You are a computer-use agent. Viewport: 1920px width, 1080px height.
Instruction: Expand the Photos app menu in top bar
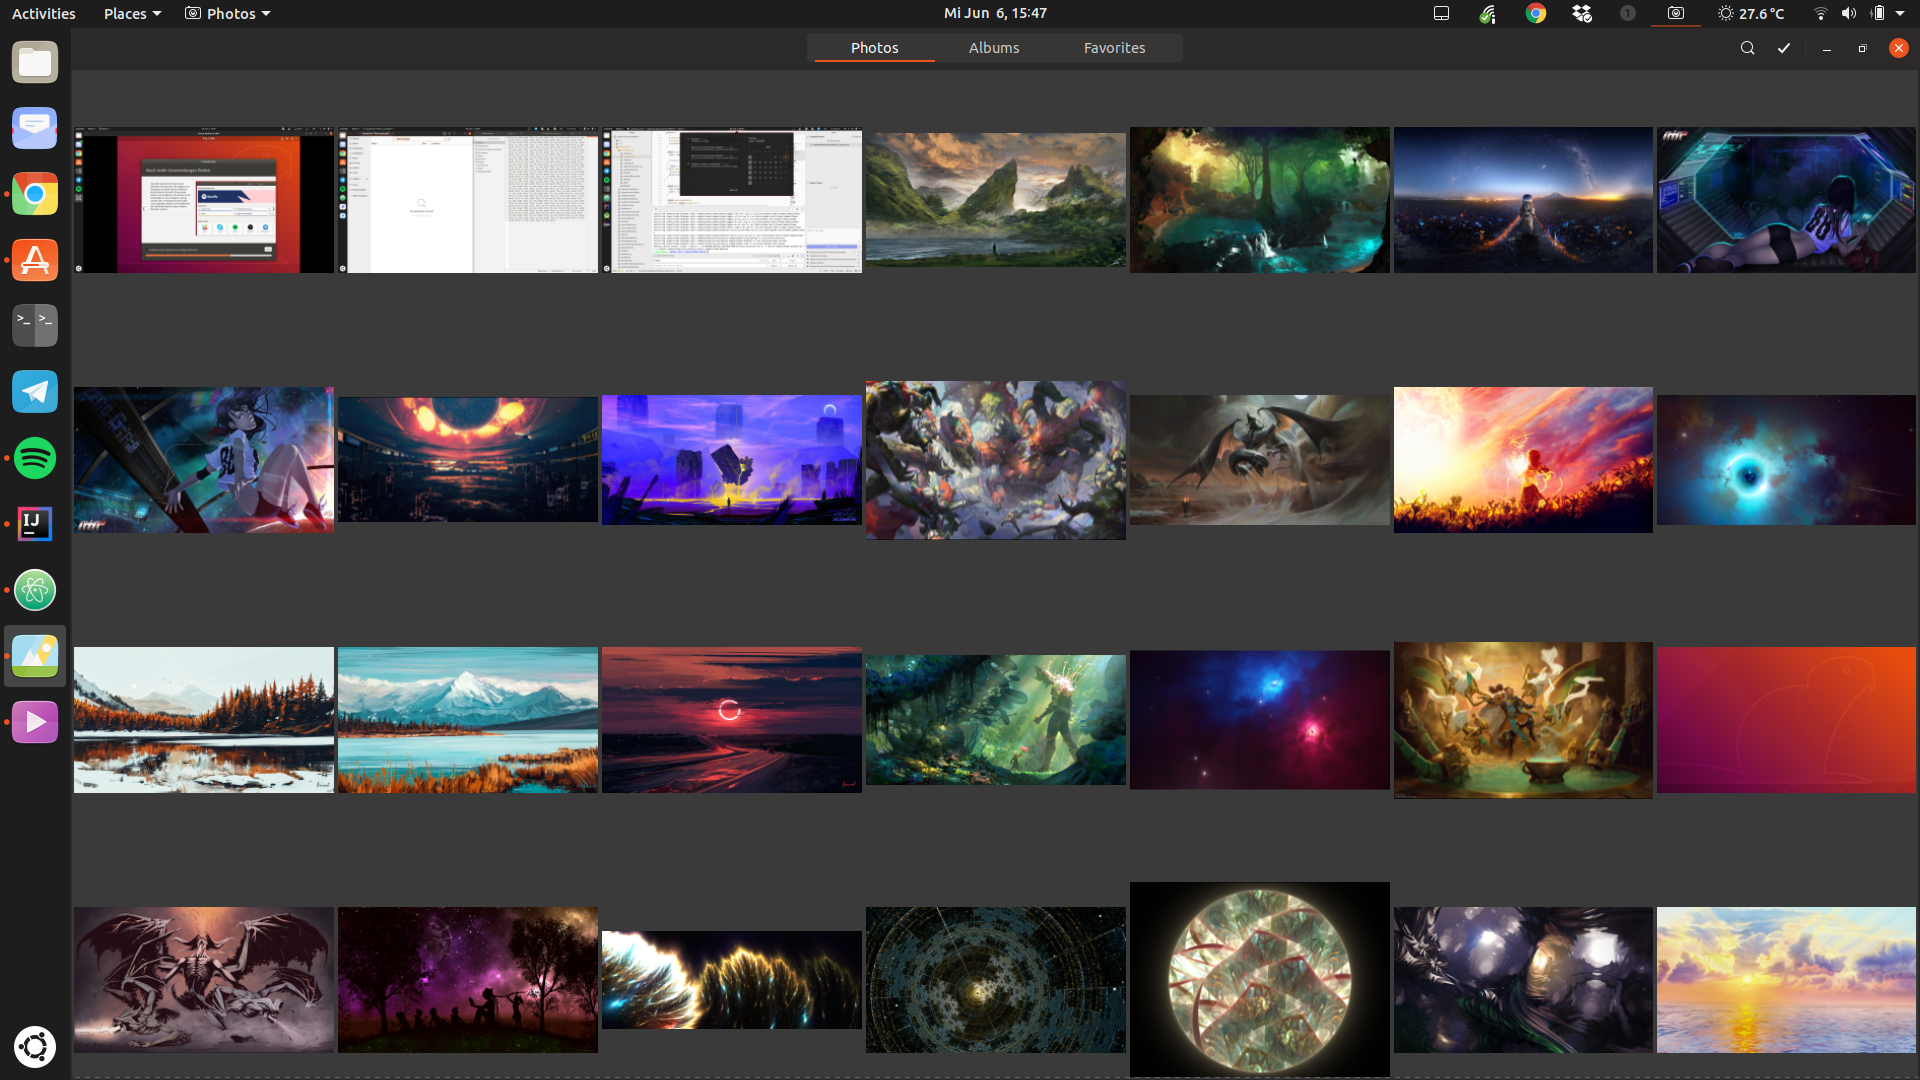[x=228, y=13]
